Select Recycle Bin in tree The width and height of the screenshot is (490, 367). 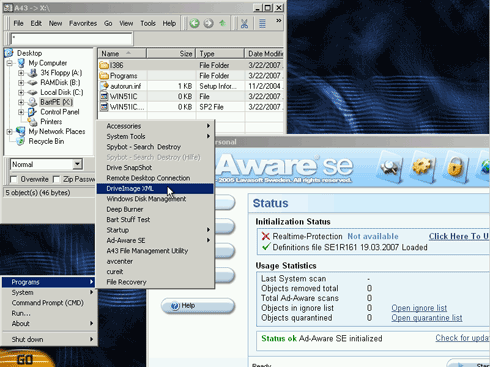coord(46,141)
